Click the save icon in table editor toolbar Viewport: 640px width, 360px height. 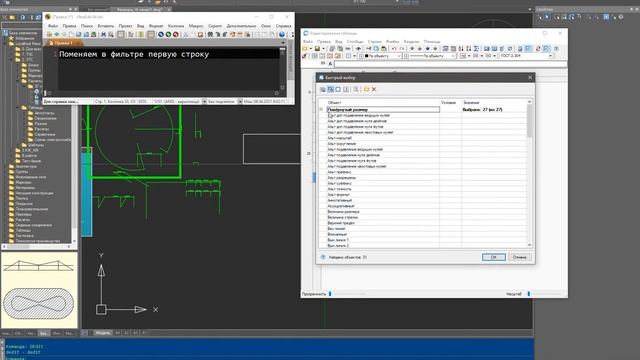tap(317, 49)
